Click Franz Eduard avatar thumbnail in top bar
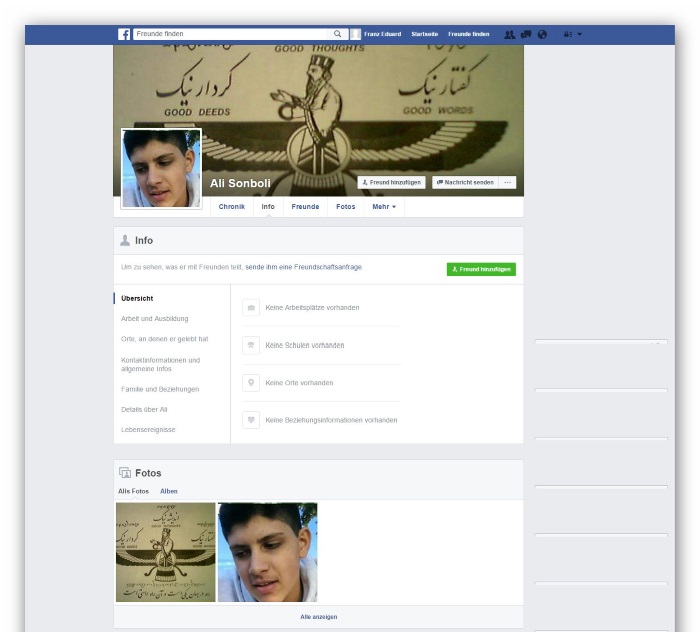The height and width of the screenshot is (632, 700). 355,34
